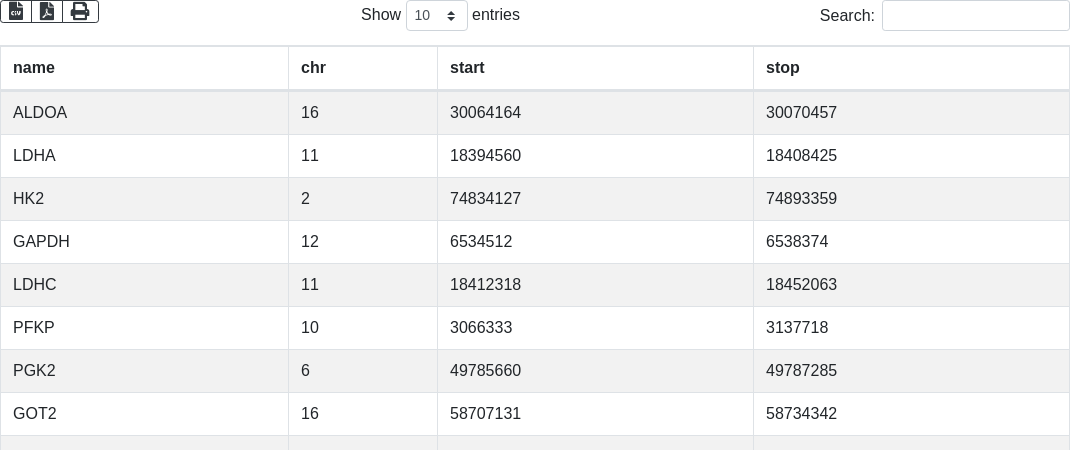Select the GAPDH table row

pos(535,242)
